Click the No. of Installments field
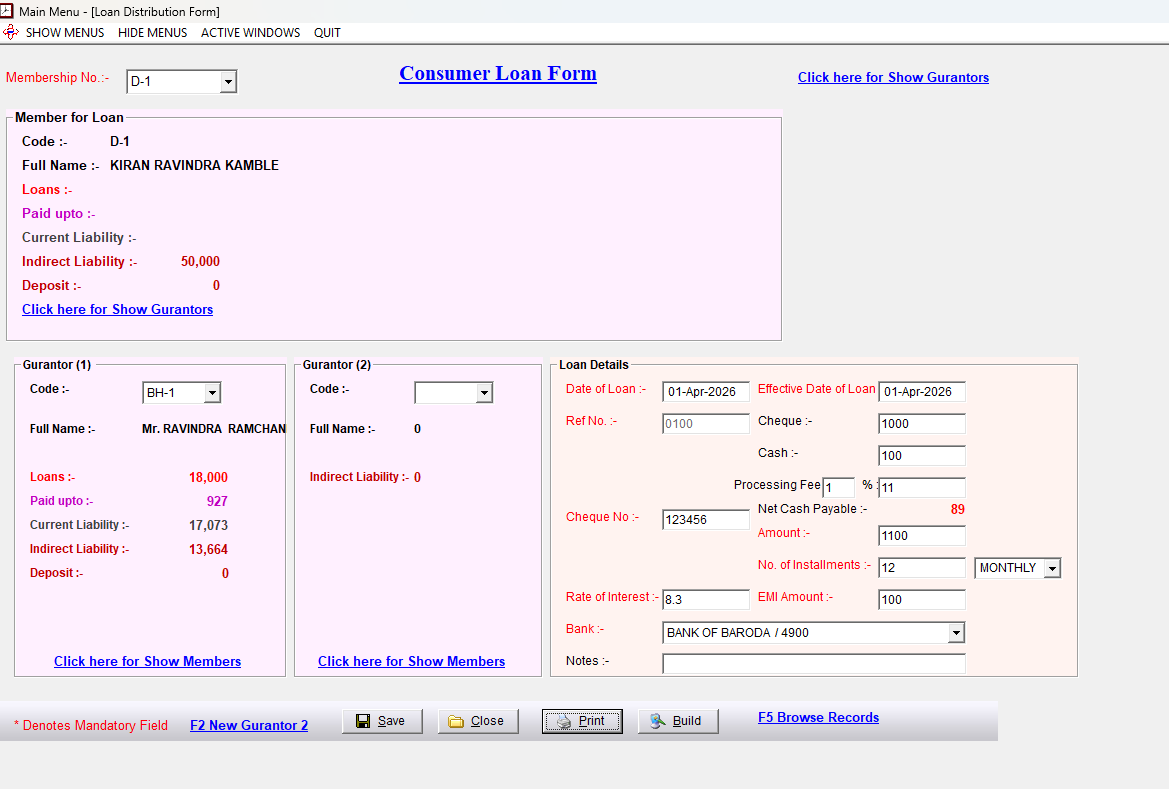The width and height of the screenshot is (1169, 789). point(921,568)
